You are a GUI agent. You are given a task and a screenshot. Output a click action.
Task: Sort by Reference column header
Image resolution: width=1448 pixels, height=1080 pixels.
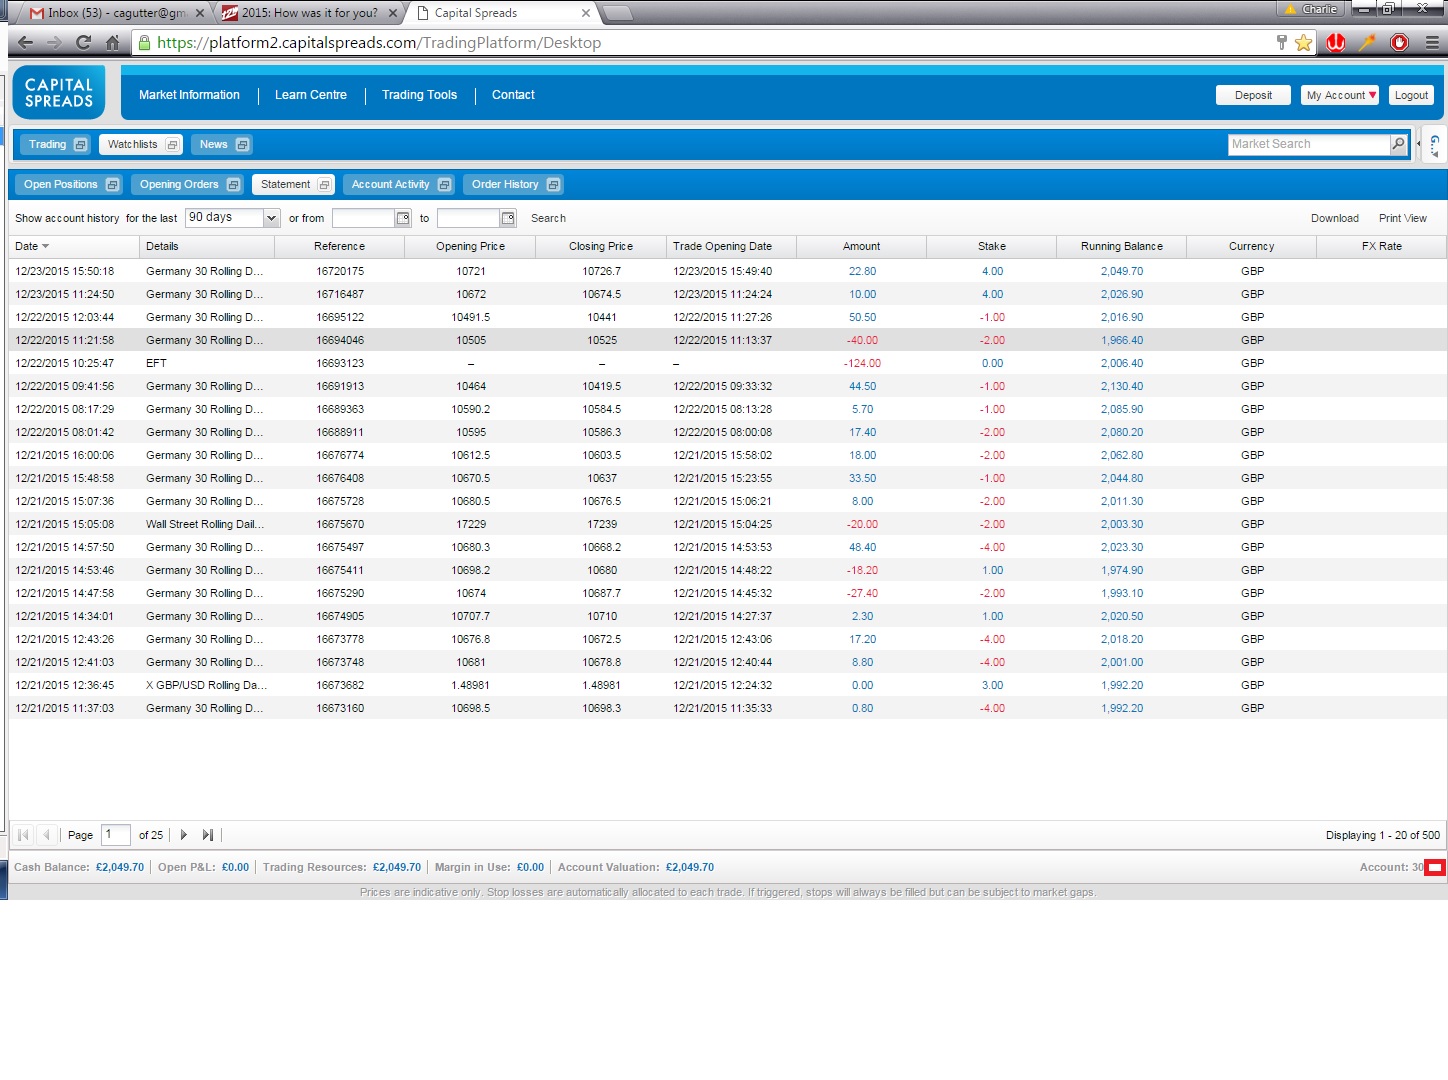[339, 246]
